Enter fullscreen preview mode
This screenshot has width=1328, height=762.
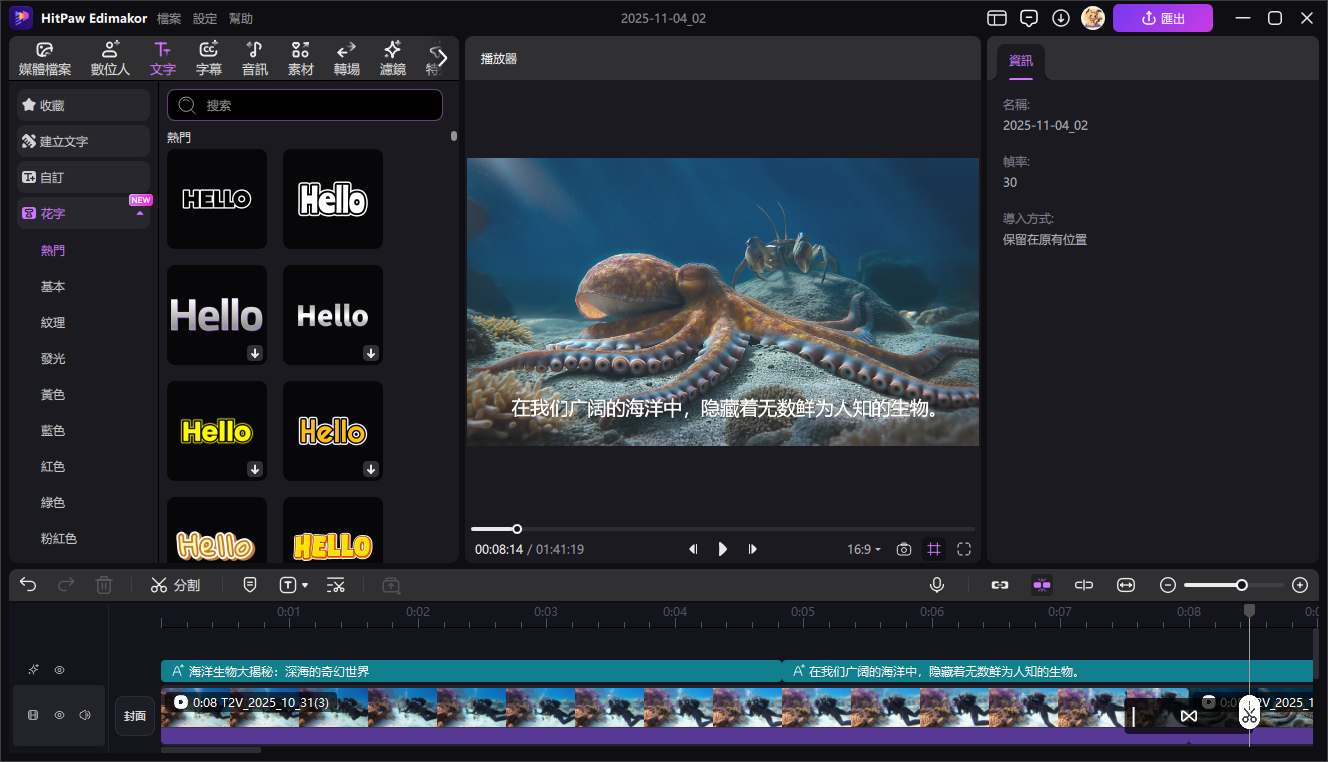point(964,549)
